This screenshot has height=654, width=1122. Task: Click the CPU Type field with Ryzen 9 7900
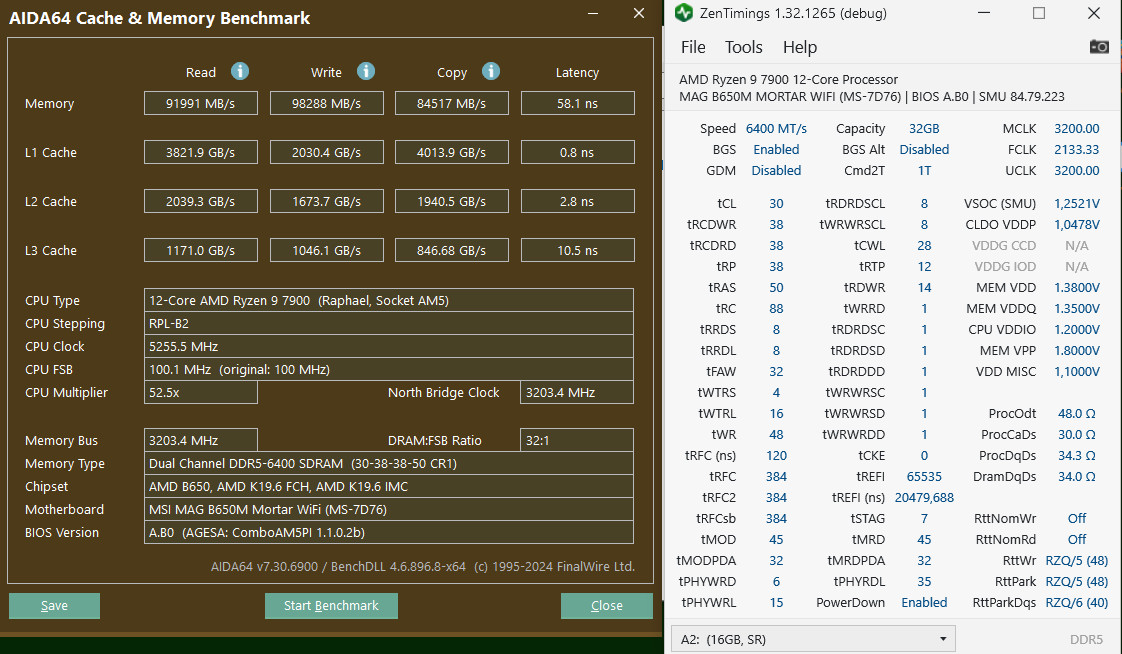(x=389, y=301)
